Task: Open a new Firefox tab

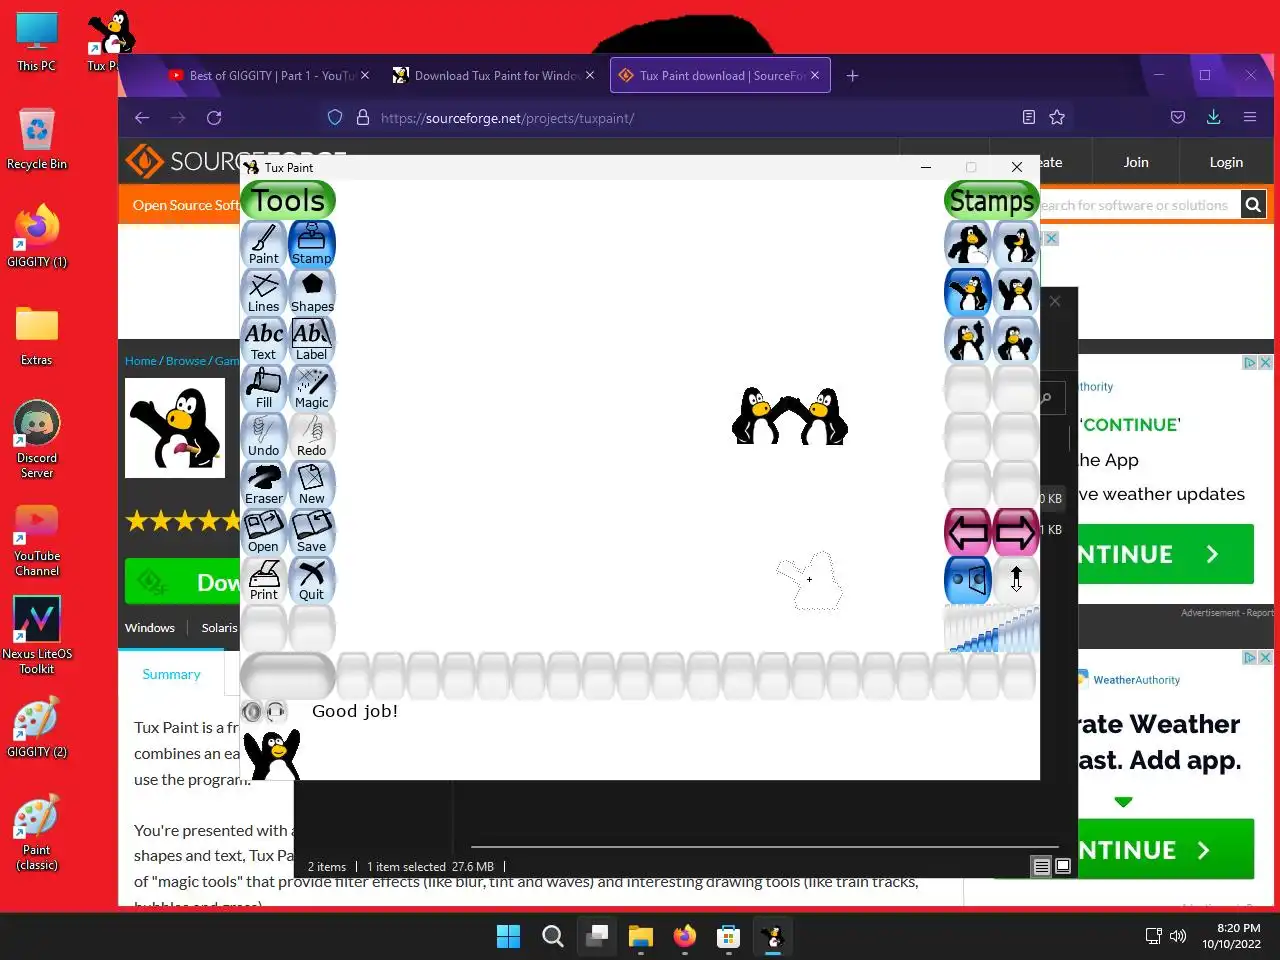Action: (x=853, y=75)
